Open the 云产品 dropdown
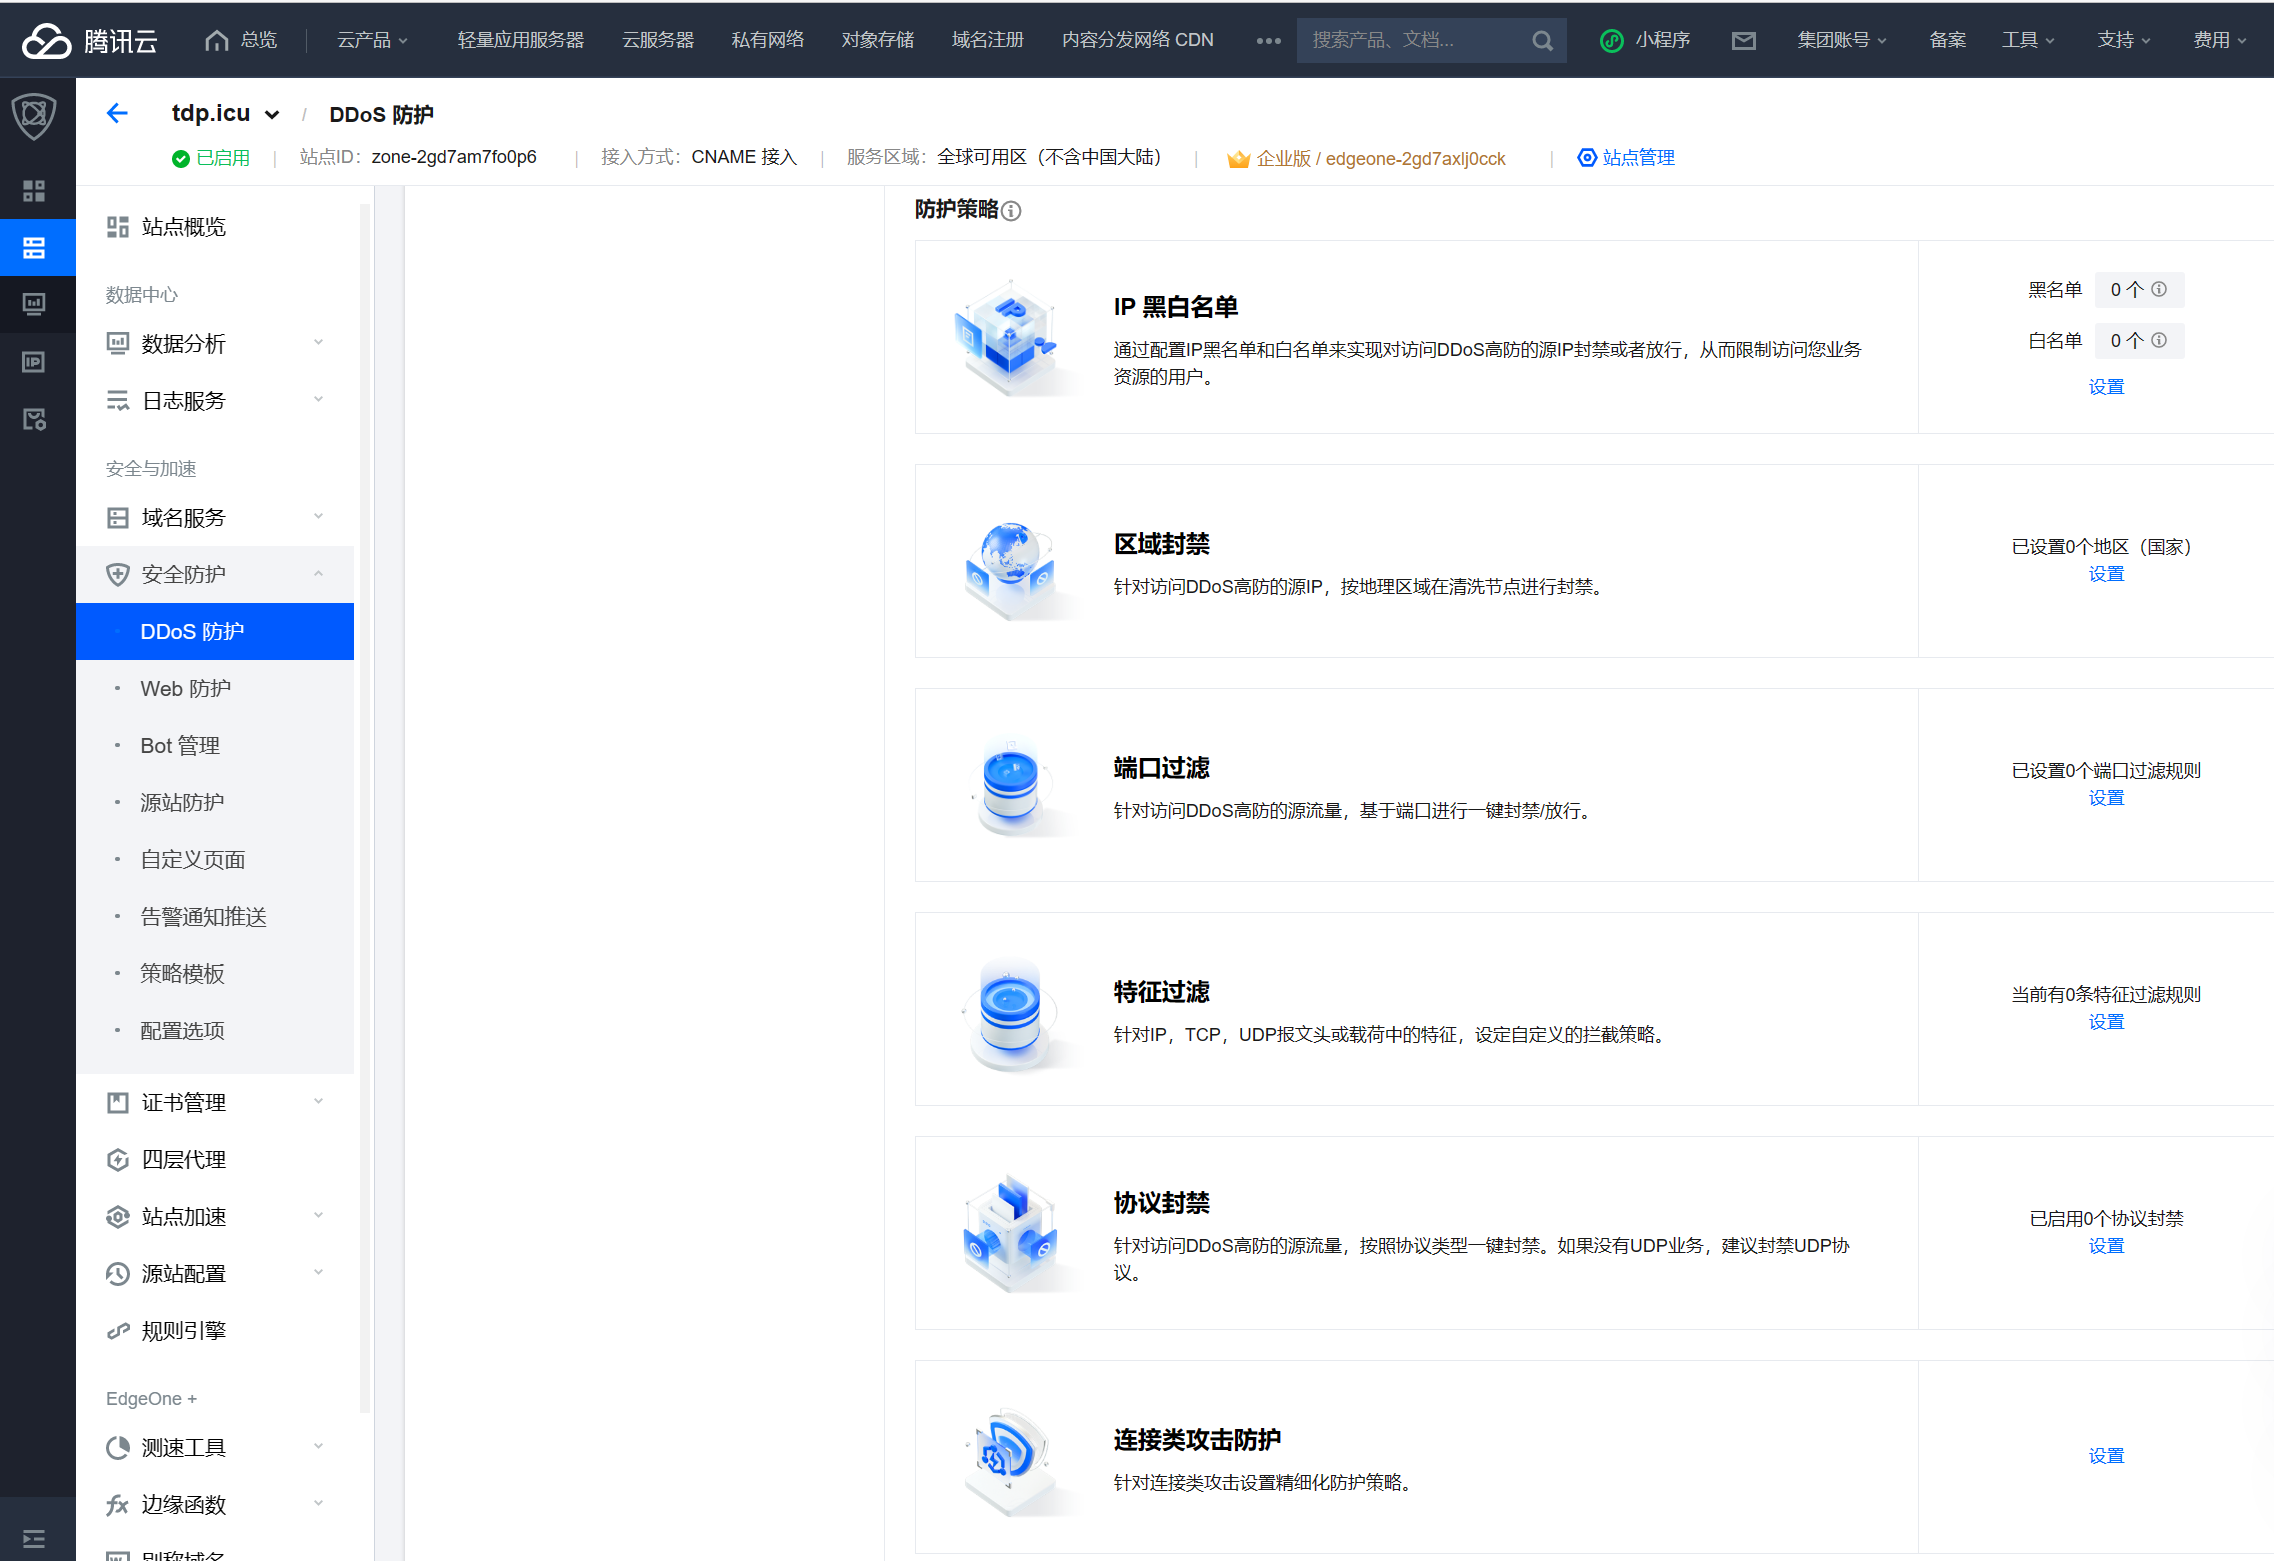 [x=371, y=40]
